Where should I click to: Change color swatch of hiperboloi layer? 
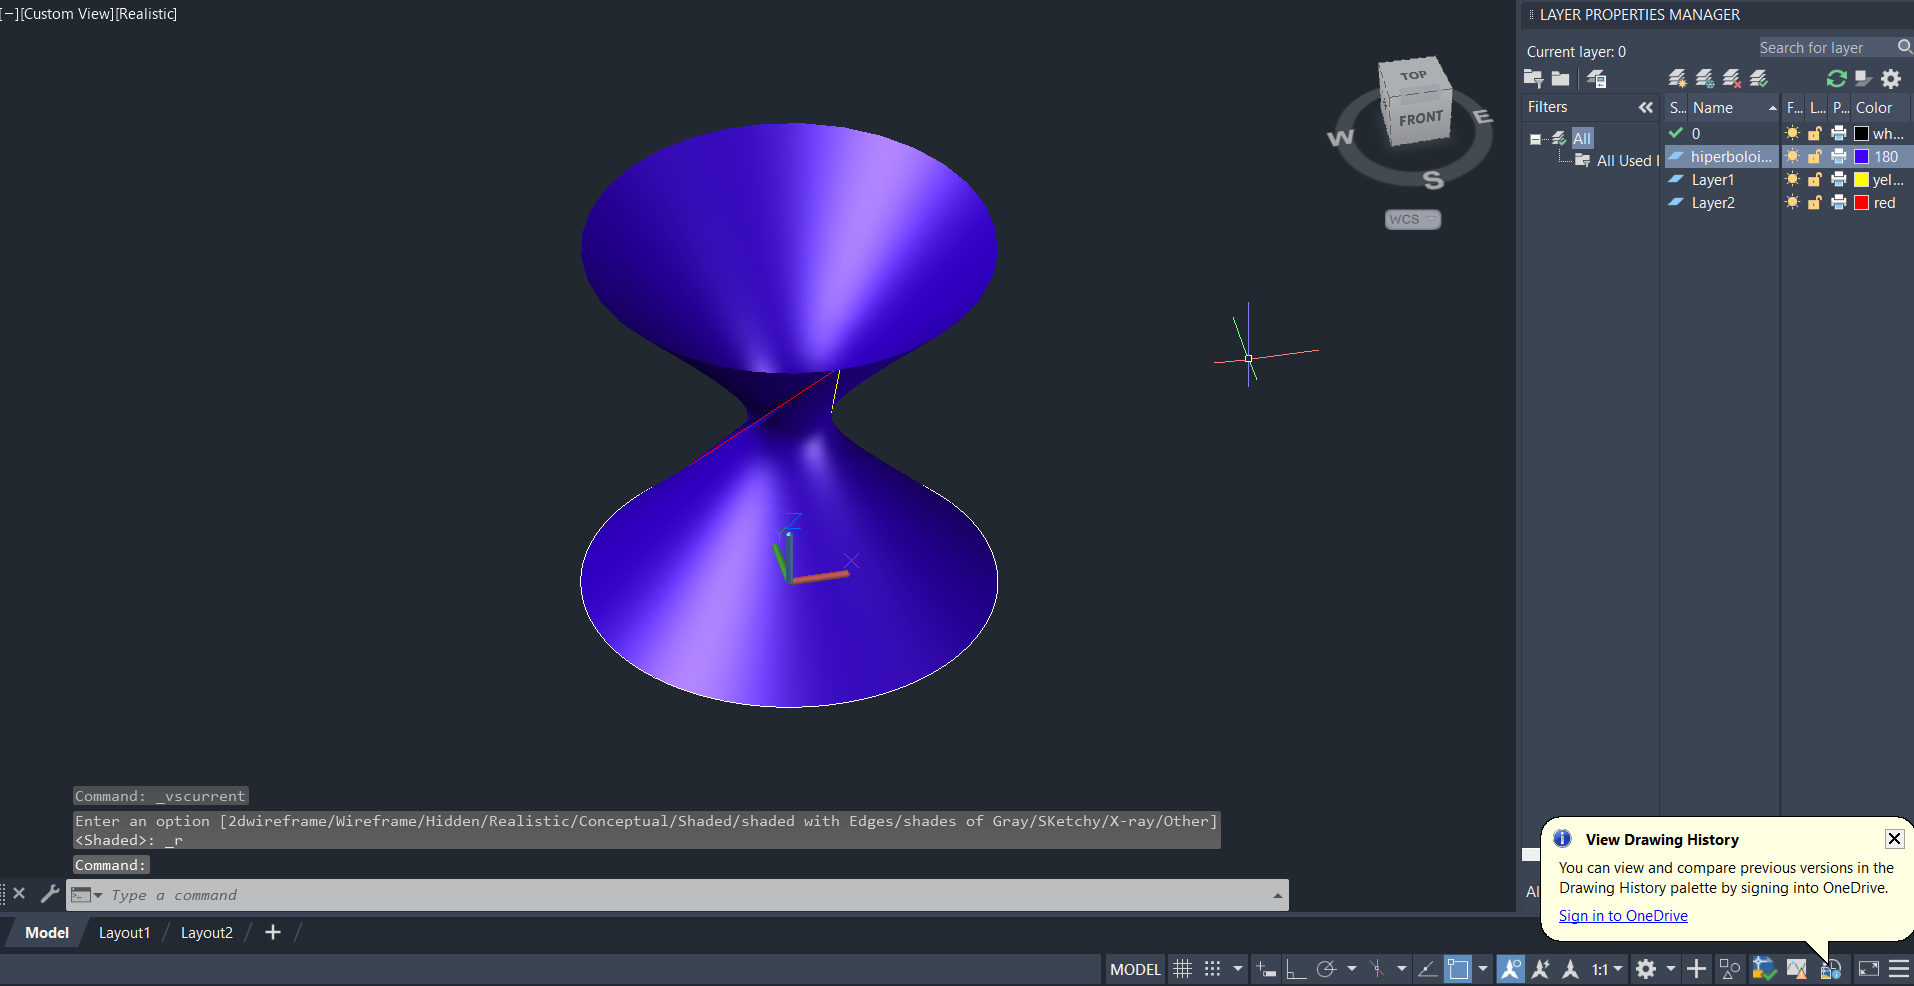coord(1861,156)
